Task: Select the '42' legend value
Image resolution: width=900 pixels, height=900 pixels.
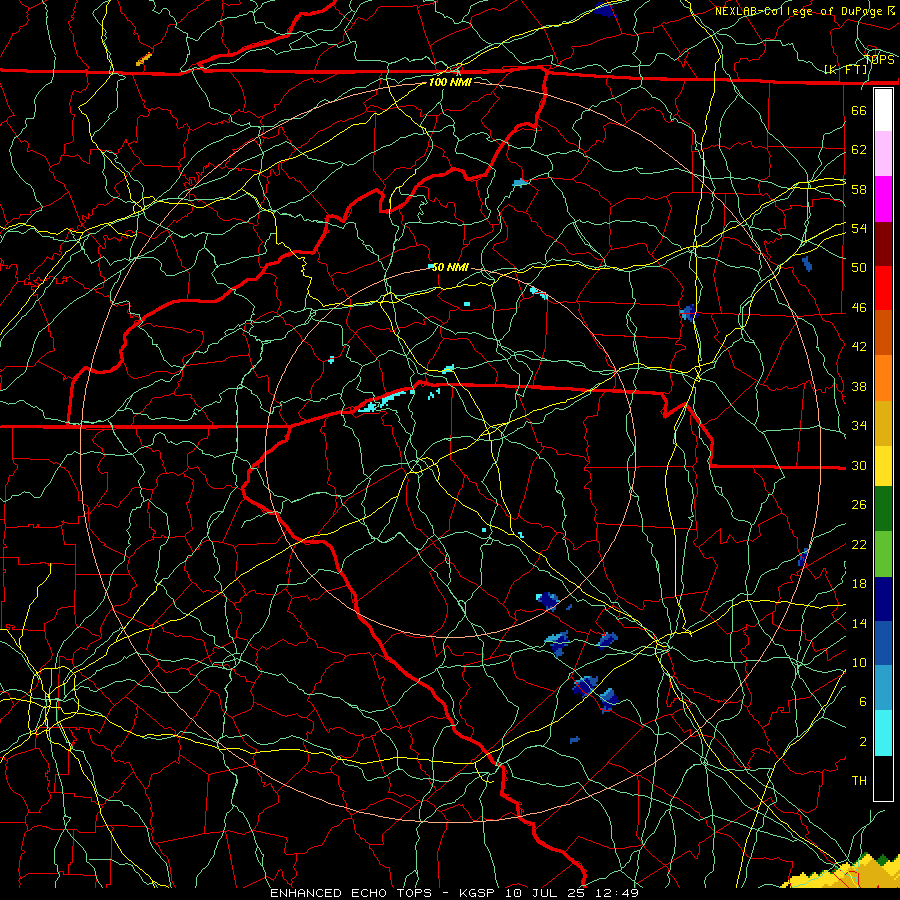Action: point(859,347)
